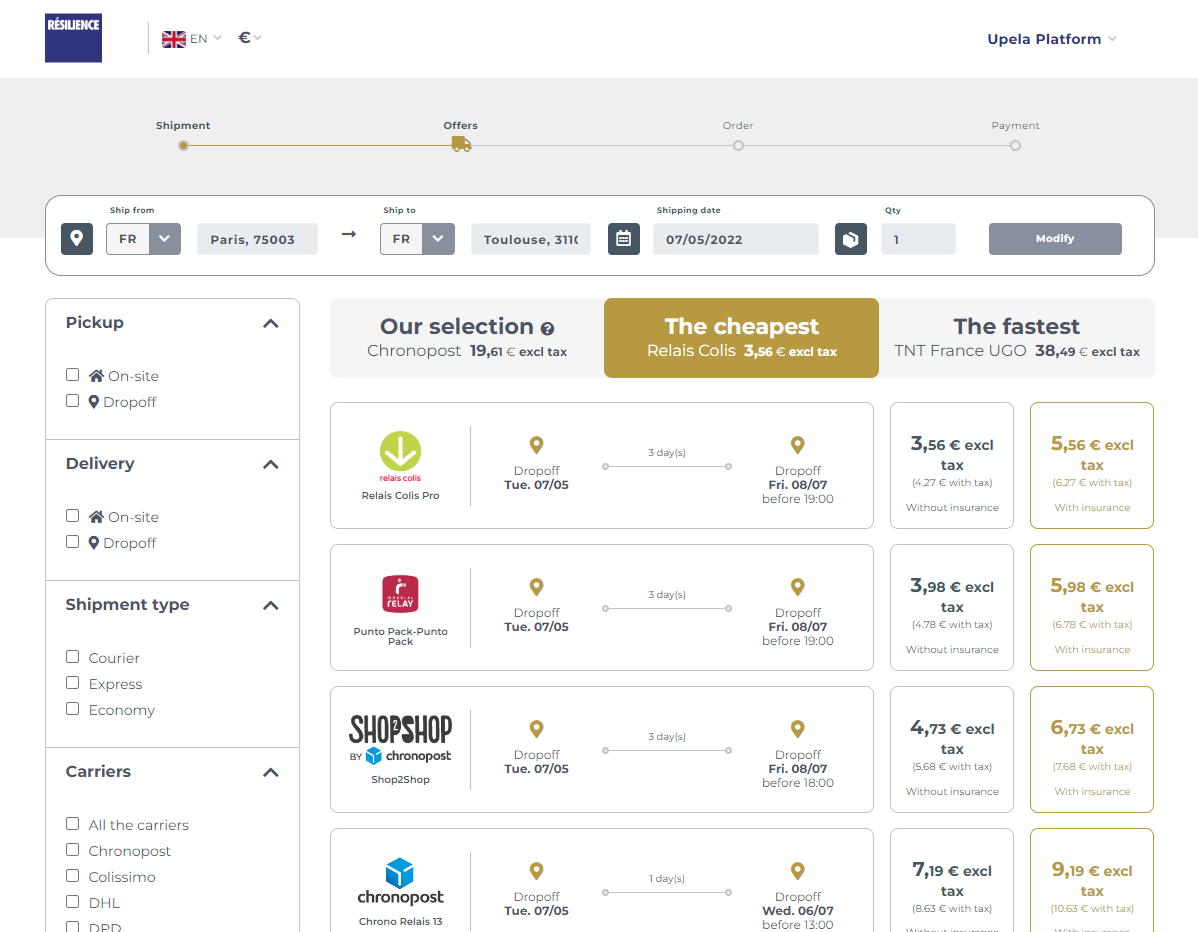Click the truck icon on the Offers step
1198x932 pixels.
(x=461, y=144)
